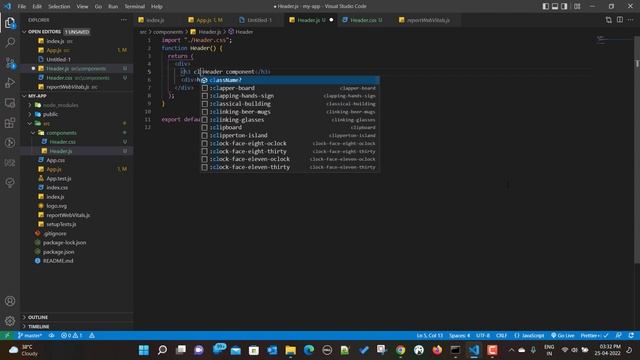Open the Selection menu
The width and height of the screenshot is (640, 360).
[59, 6]
